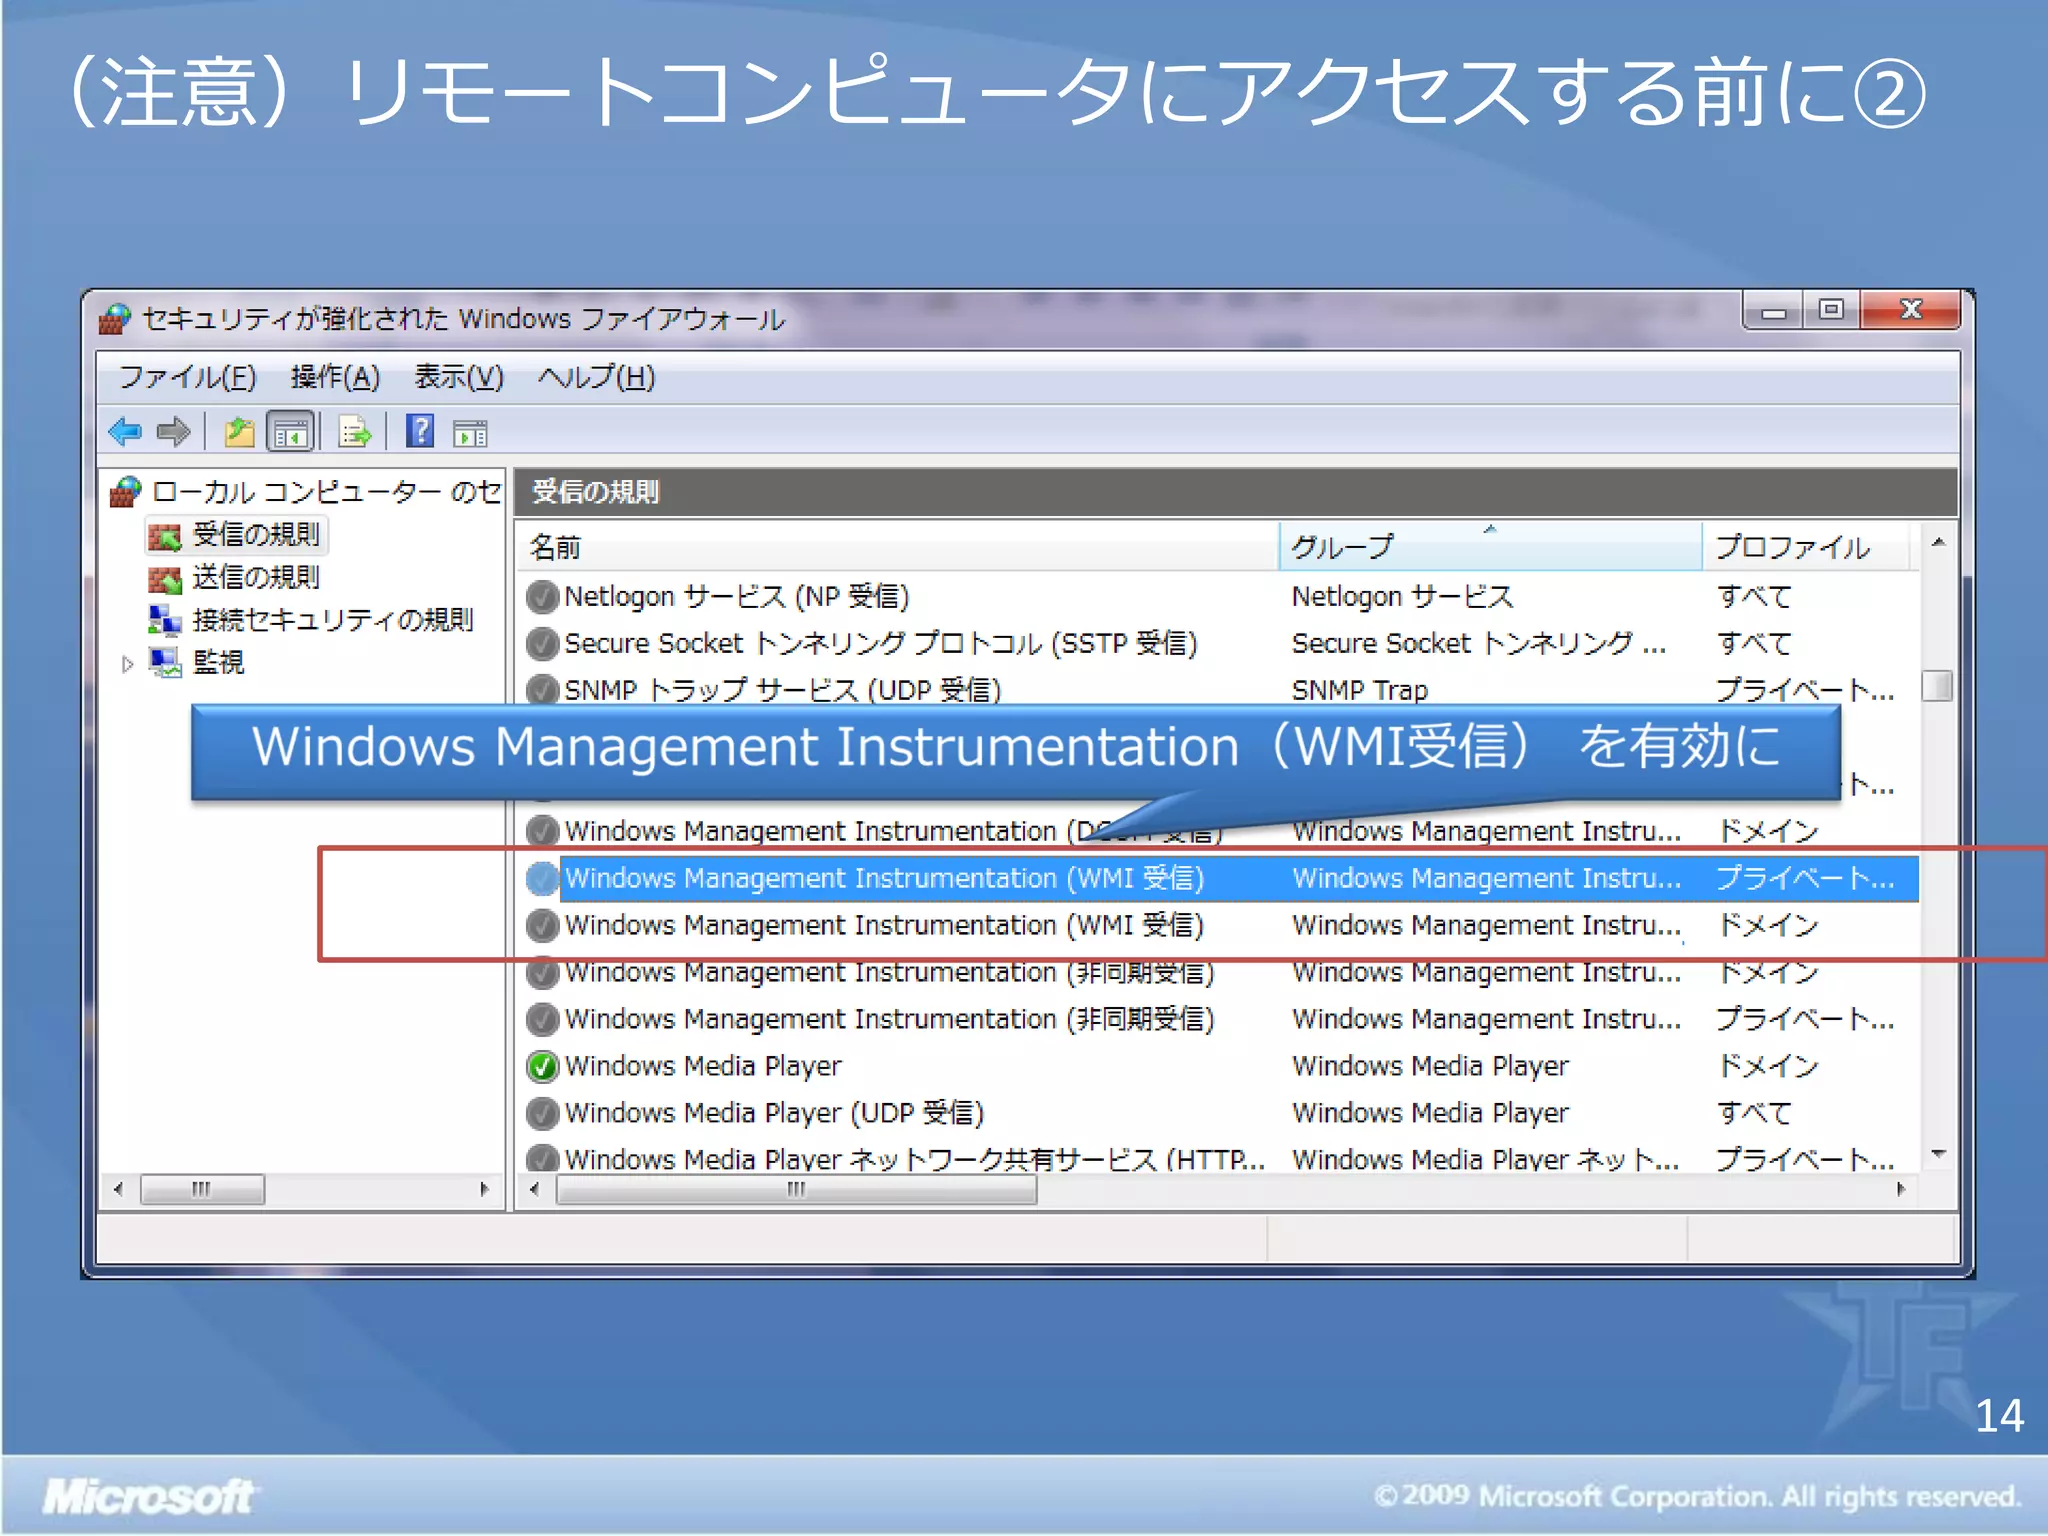Click the 受信の規則 tree icon
The image size is (2048, 1536).
(165, 536)
